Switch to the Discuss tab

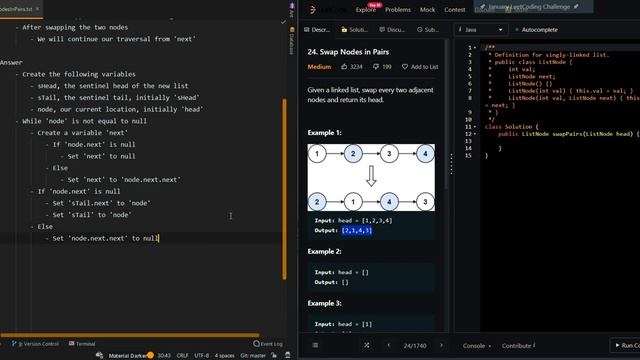[x=392, y=30]
